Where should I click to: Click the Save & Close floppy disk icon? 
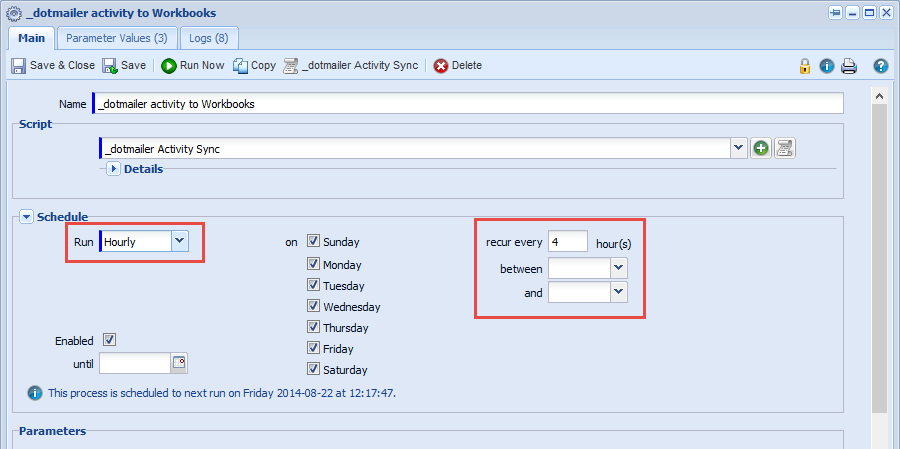tap(18, 66)
